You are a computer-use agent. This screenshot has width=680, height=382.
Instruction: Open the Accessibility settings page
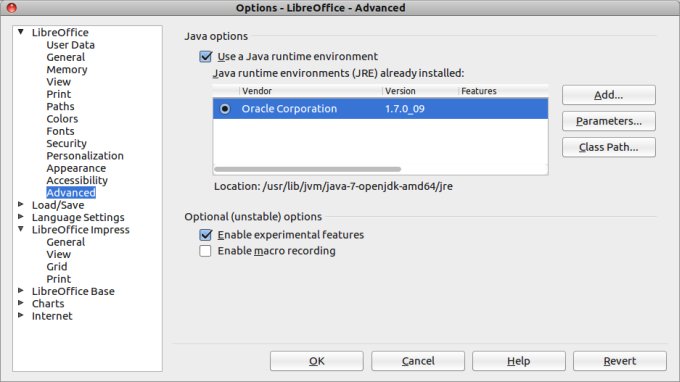click(x=77, y=180)
